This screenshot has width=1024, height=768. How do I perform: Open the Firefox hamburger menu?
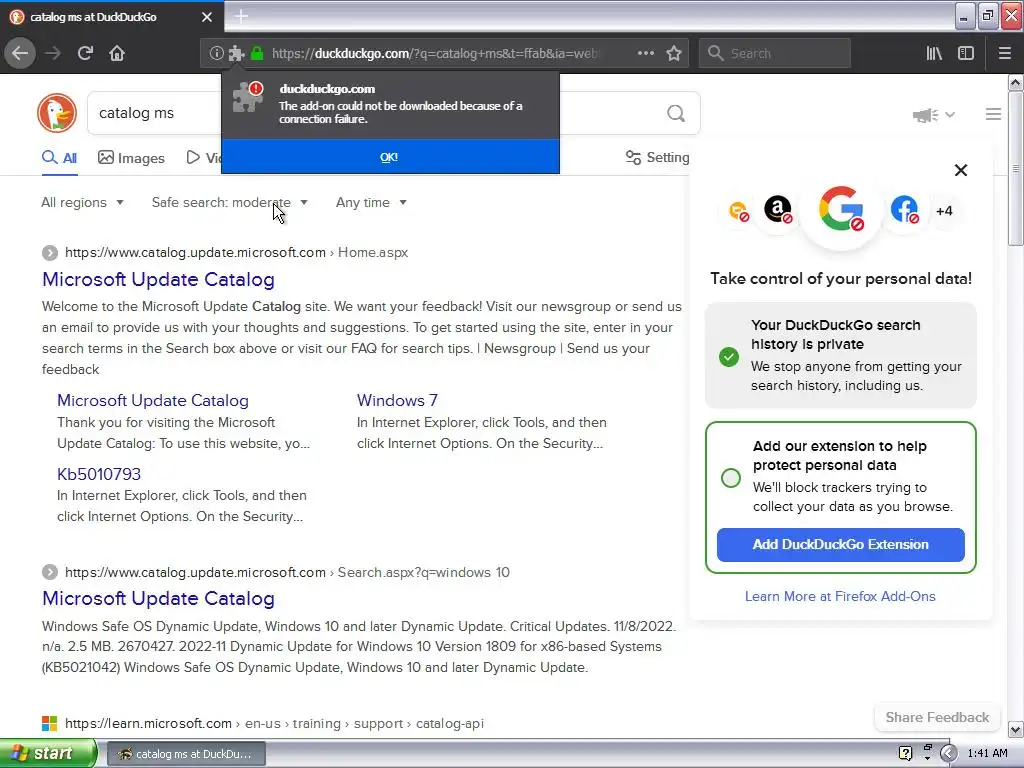tap(1004, 54)
